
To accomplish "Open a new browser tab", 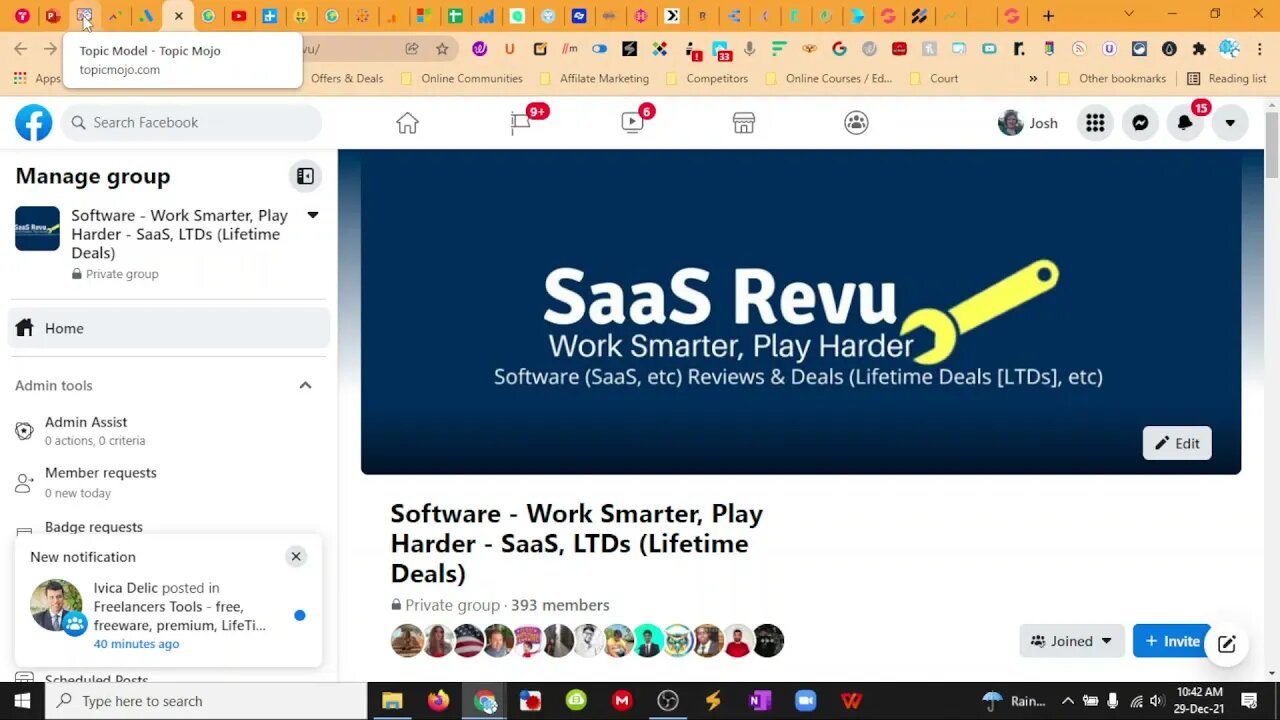I will coord(1048,16).
